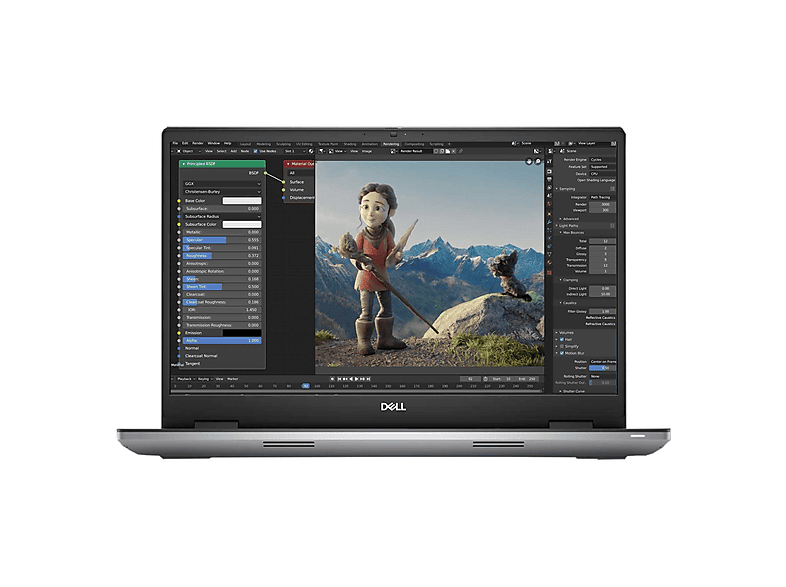786x587 pixels.
Task: Play the animation in reverse
Action: pos(351,379)
